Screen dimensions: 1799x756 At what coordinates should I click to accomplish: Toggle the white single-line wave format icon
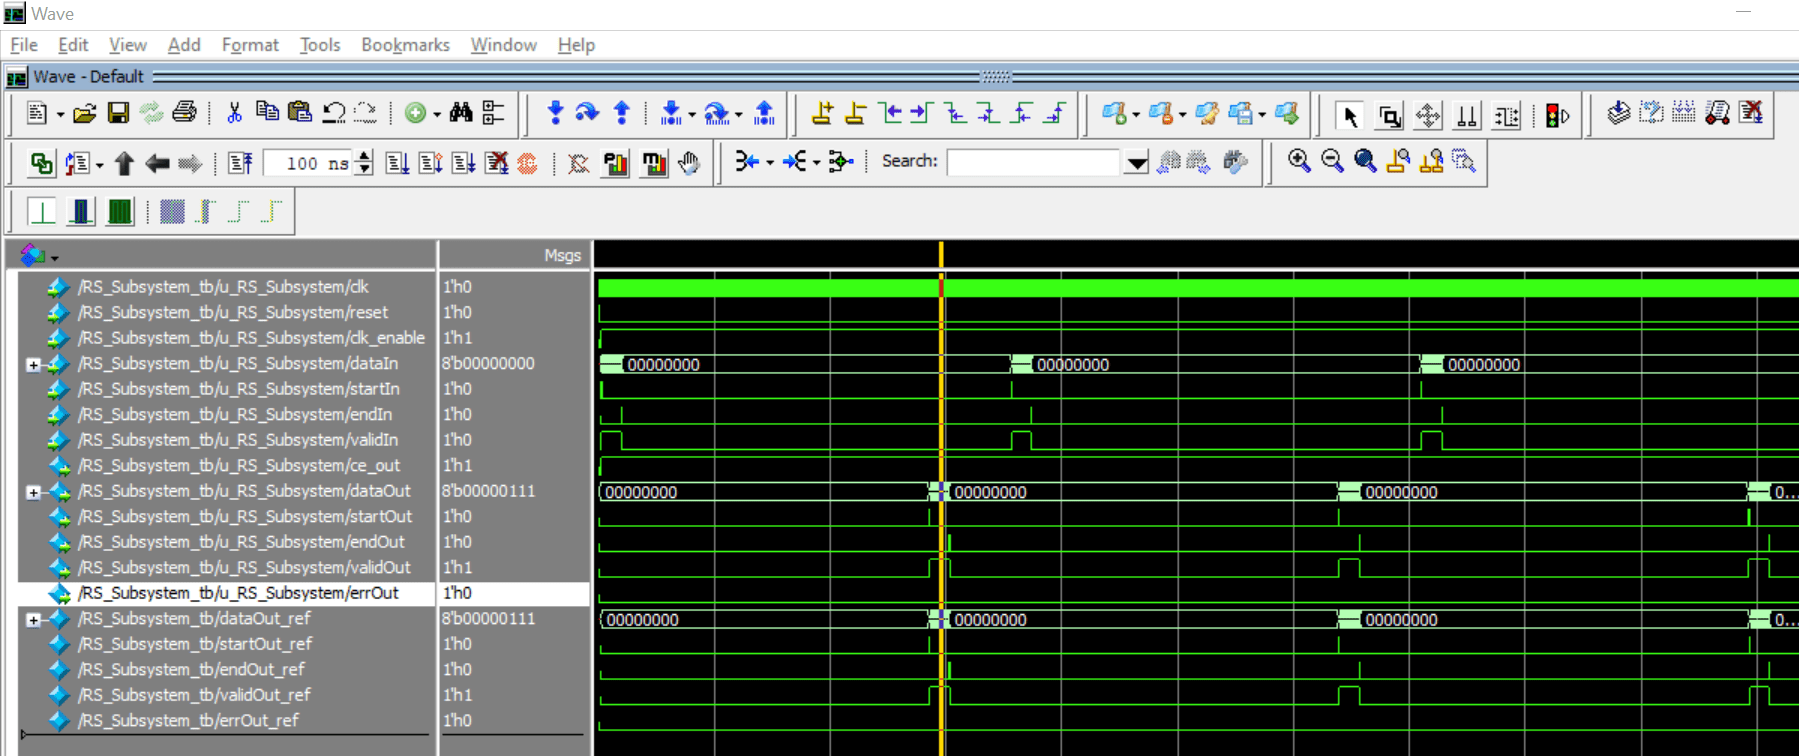tap(42, 211)
